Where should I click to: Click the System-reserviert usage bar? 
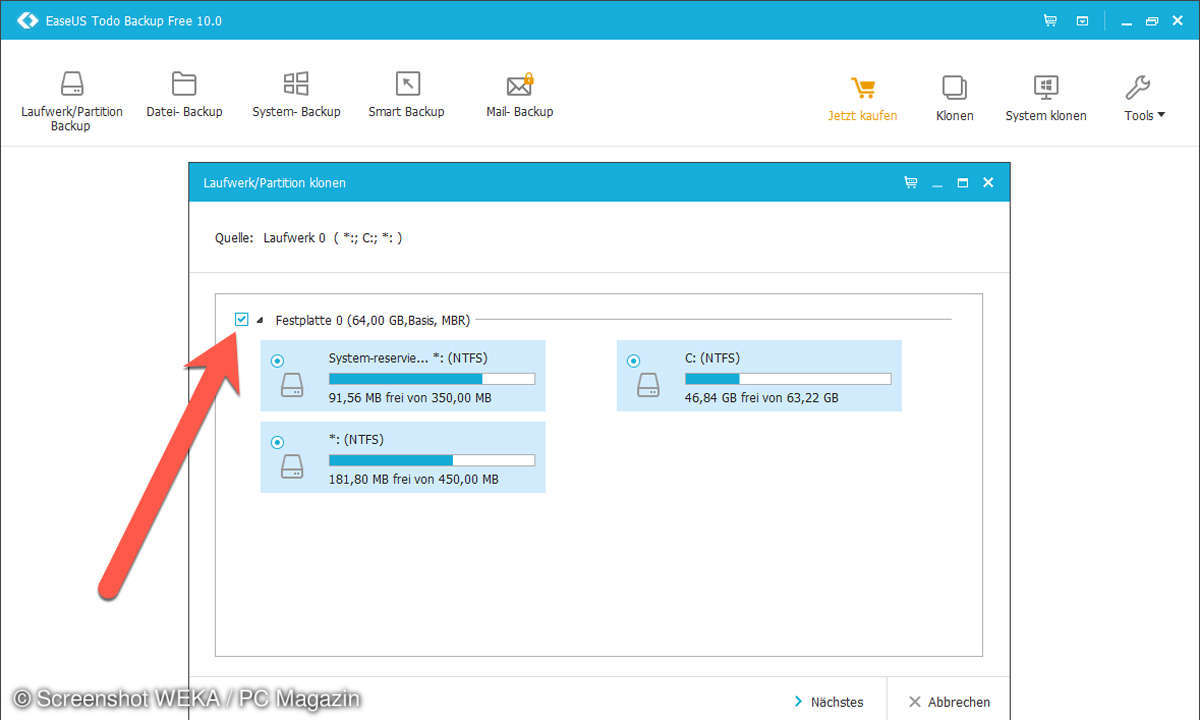(x=432, y=379)
